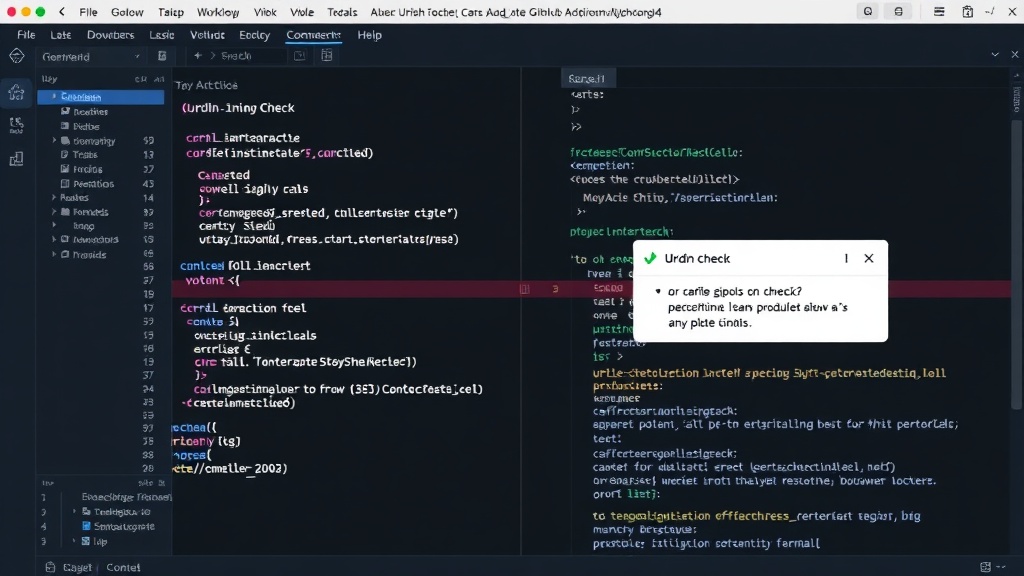Click folder icon of the Fomdds tree row
This screenshot has height=576, width=1024.
(65, 212)
